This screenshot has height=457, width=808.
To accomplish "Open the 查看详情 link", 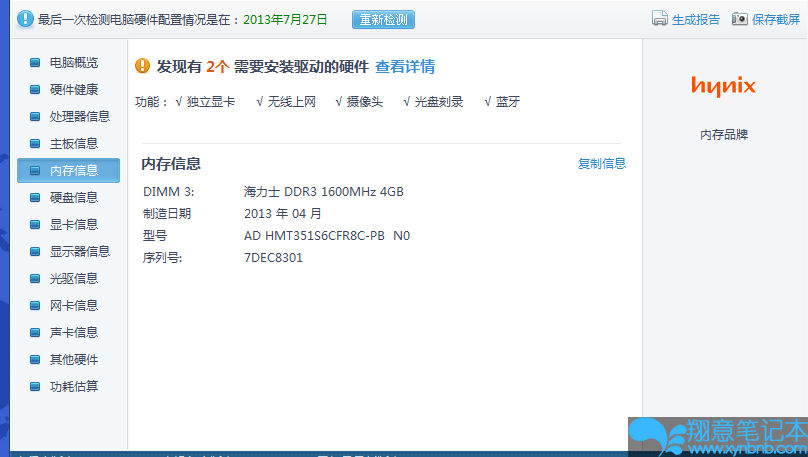I will coord(405,67).
